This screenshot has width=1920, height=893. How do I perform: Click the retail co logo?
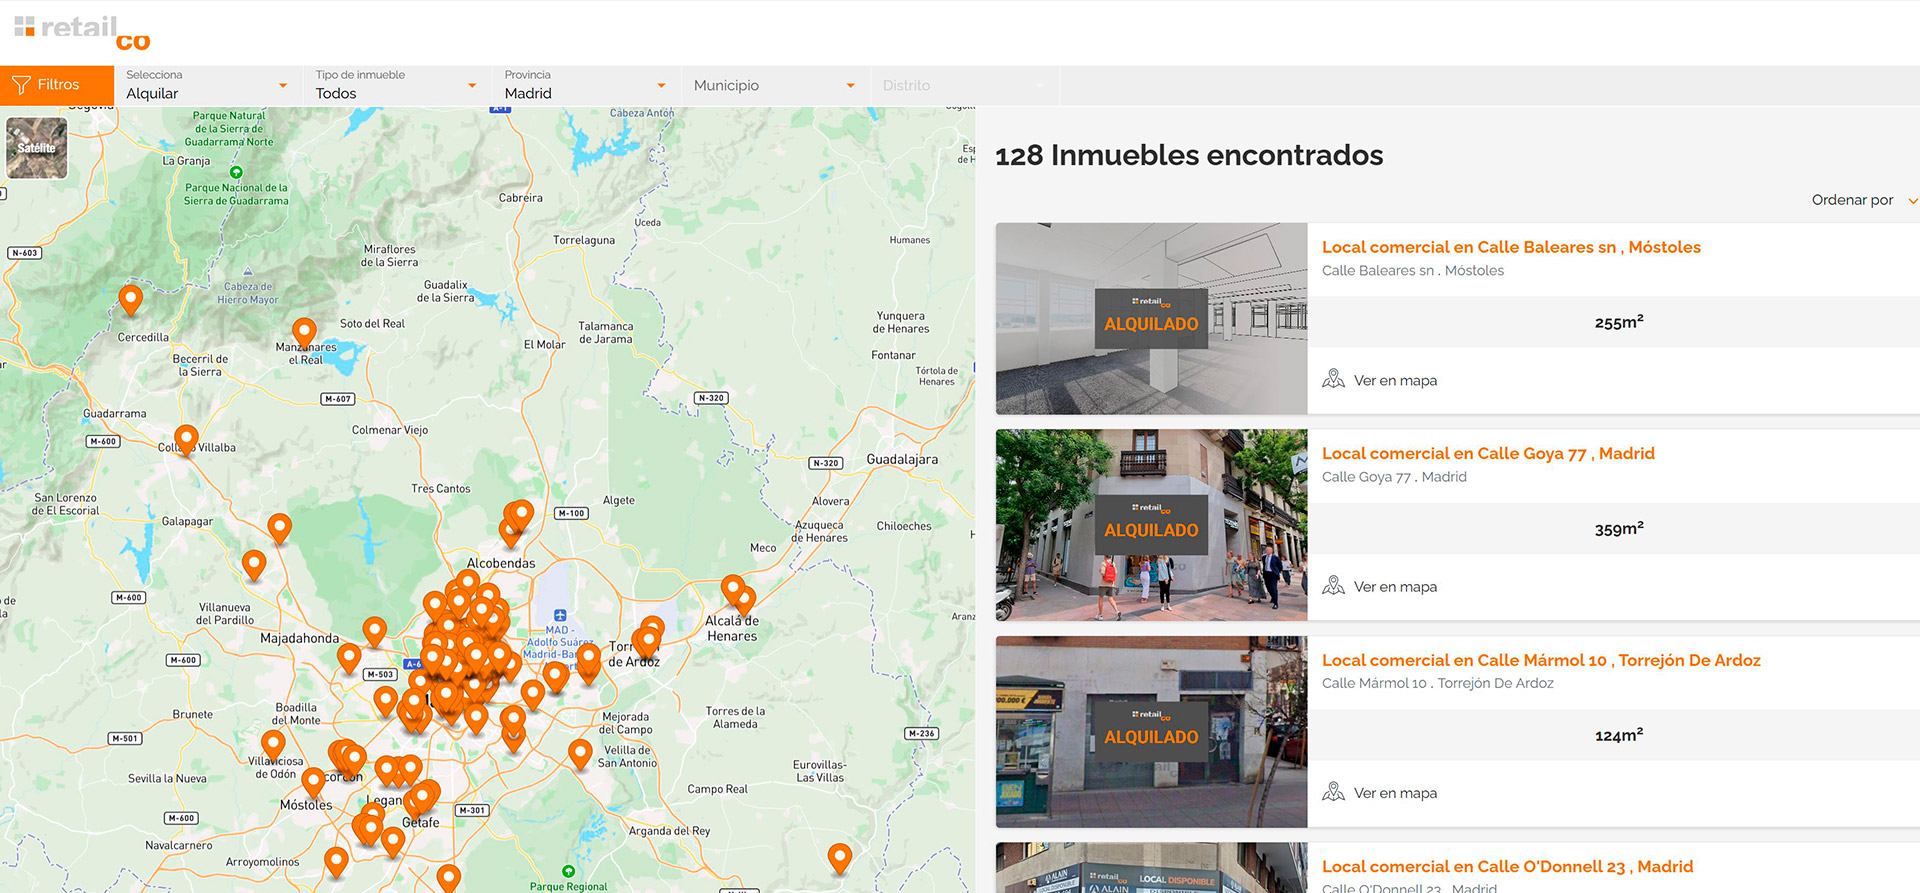(82, 32)
